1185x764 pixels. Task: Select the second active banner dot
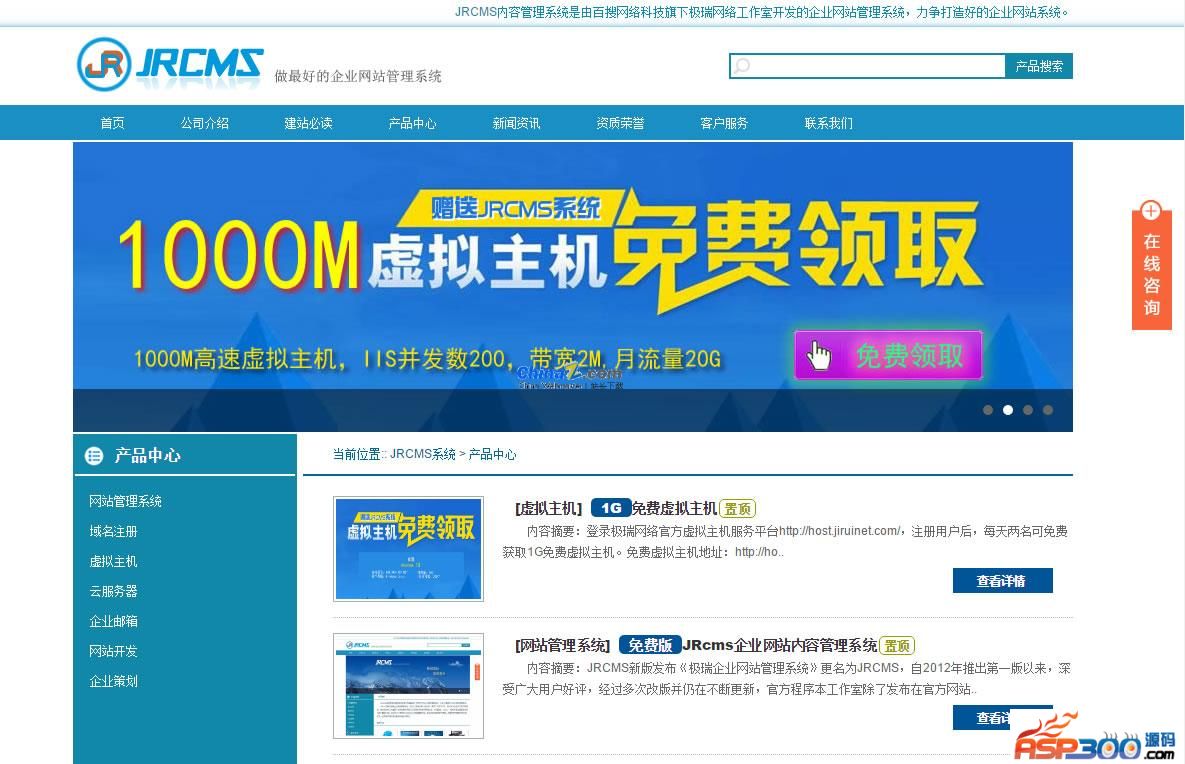coord(1007,410)
